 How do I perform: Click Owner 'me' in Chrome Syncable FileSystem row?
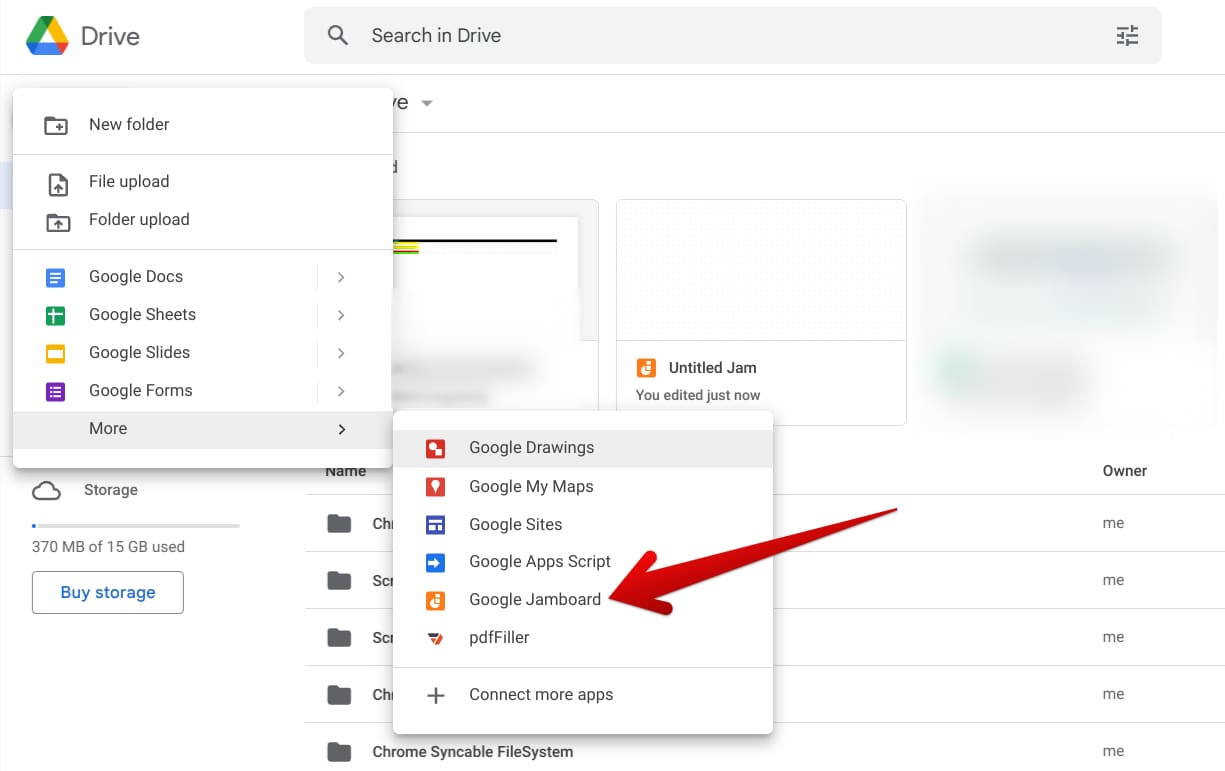[x=1113, y=751]
